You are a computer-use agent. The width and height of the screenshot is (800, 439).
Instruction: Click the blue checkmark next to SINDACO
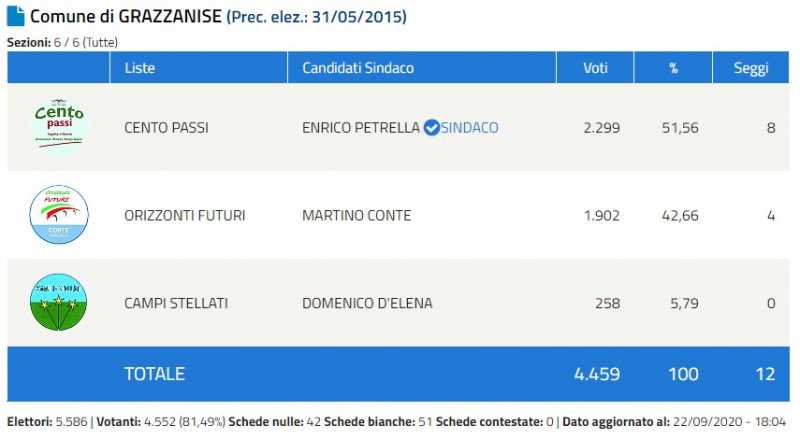click(x=431, y=128)
